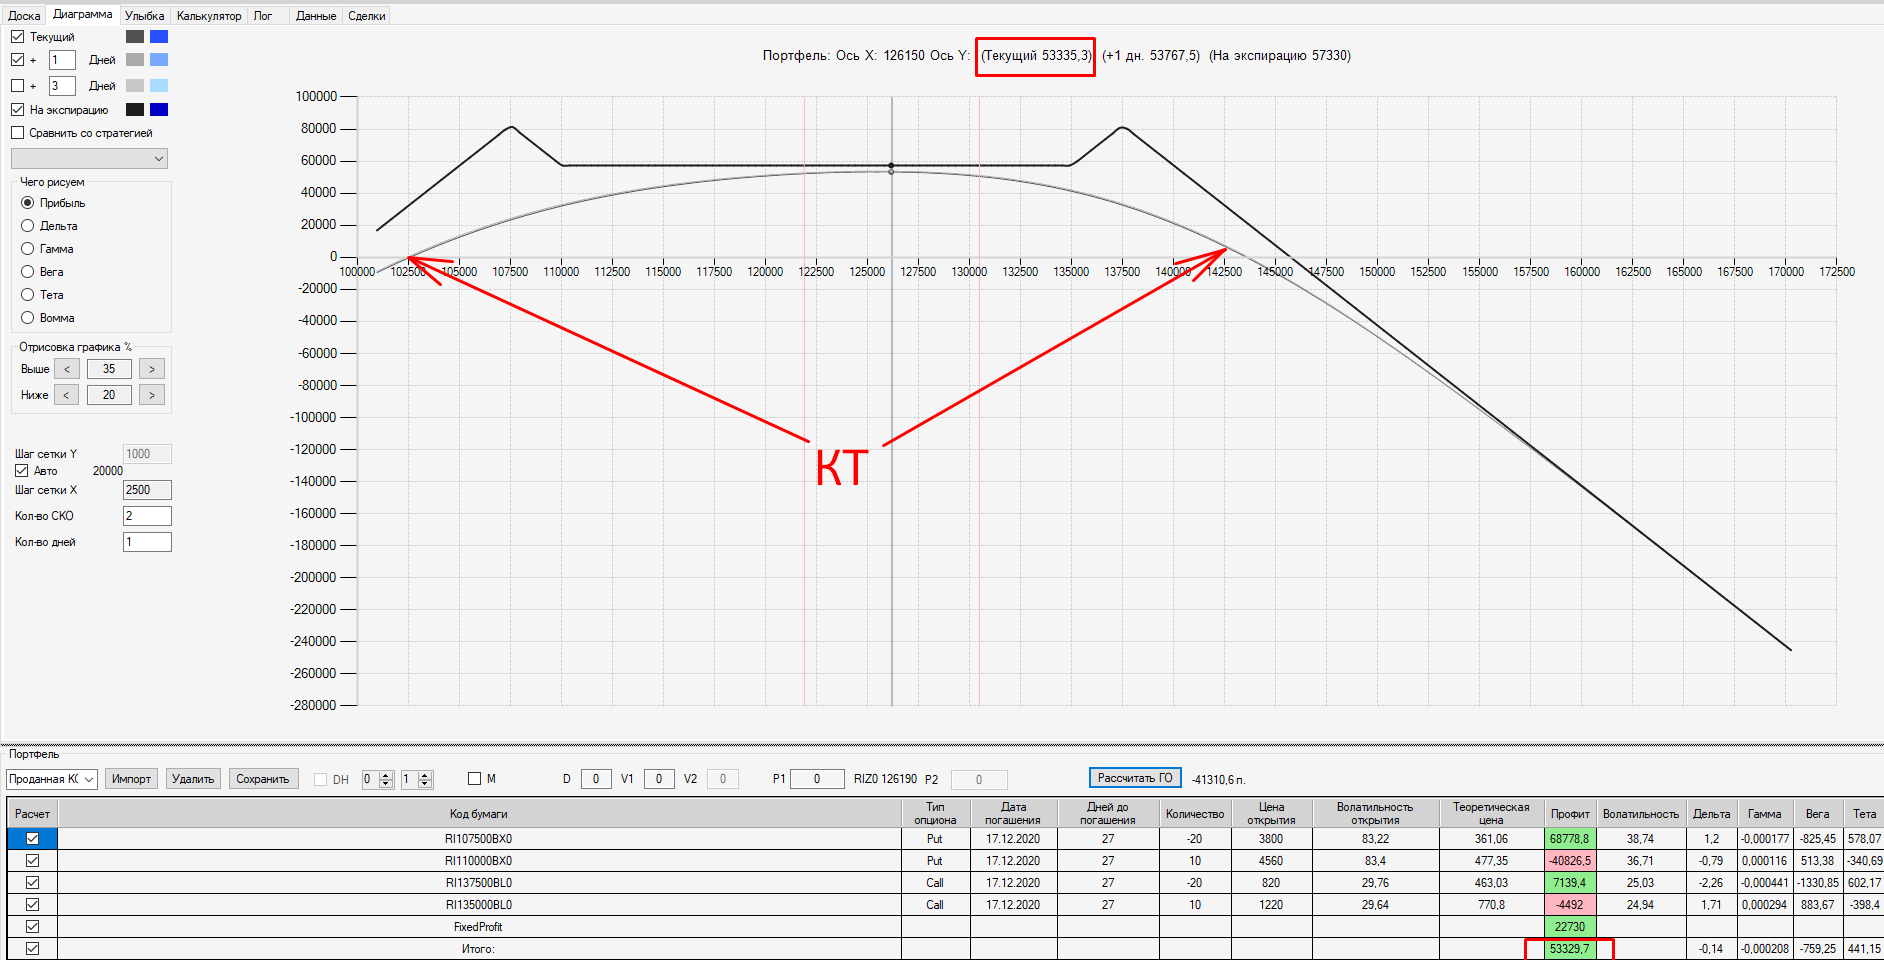Check the row checkbox for RI107500BX0
1884x960 pixels.
pos(32,839)
